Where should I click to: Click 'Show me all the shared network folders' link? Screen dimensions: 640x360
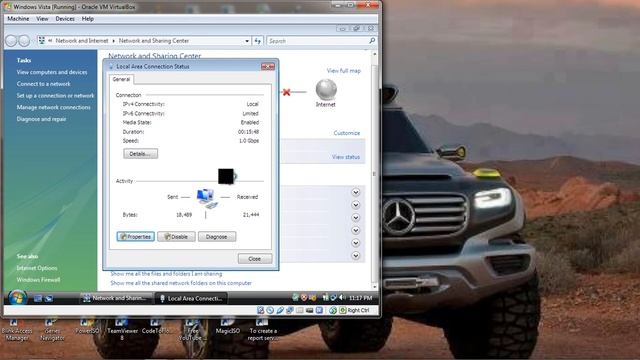(181, 283)
